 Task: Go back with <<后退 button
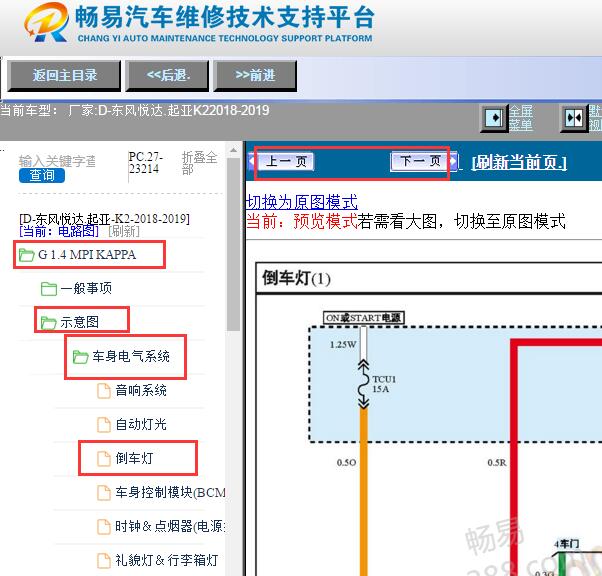click(168, 76)
